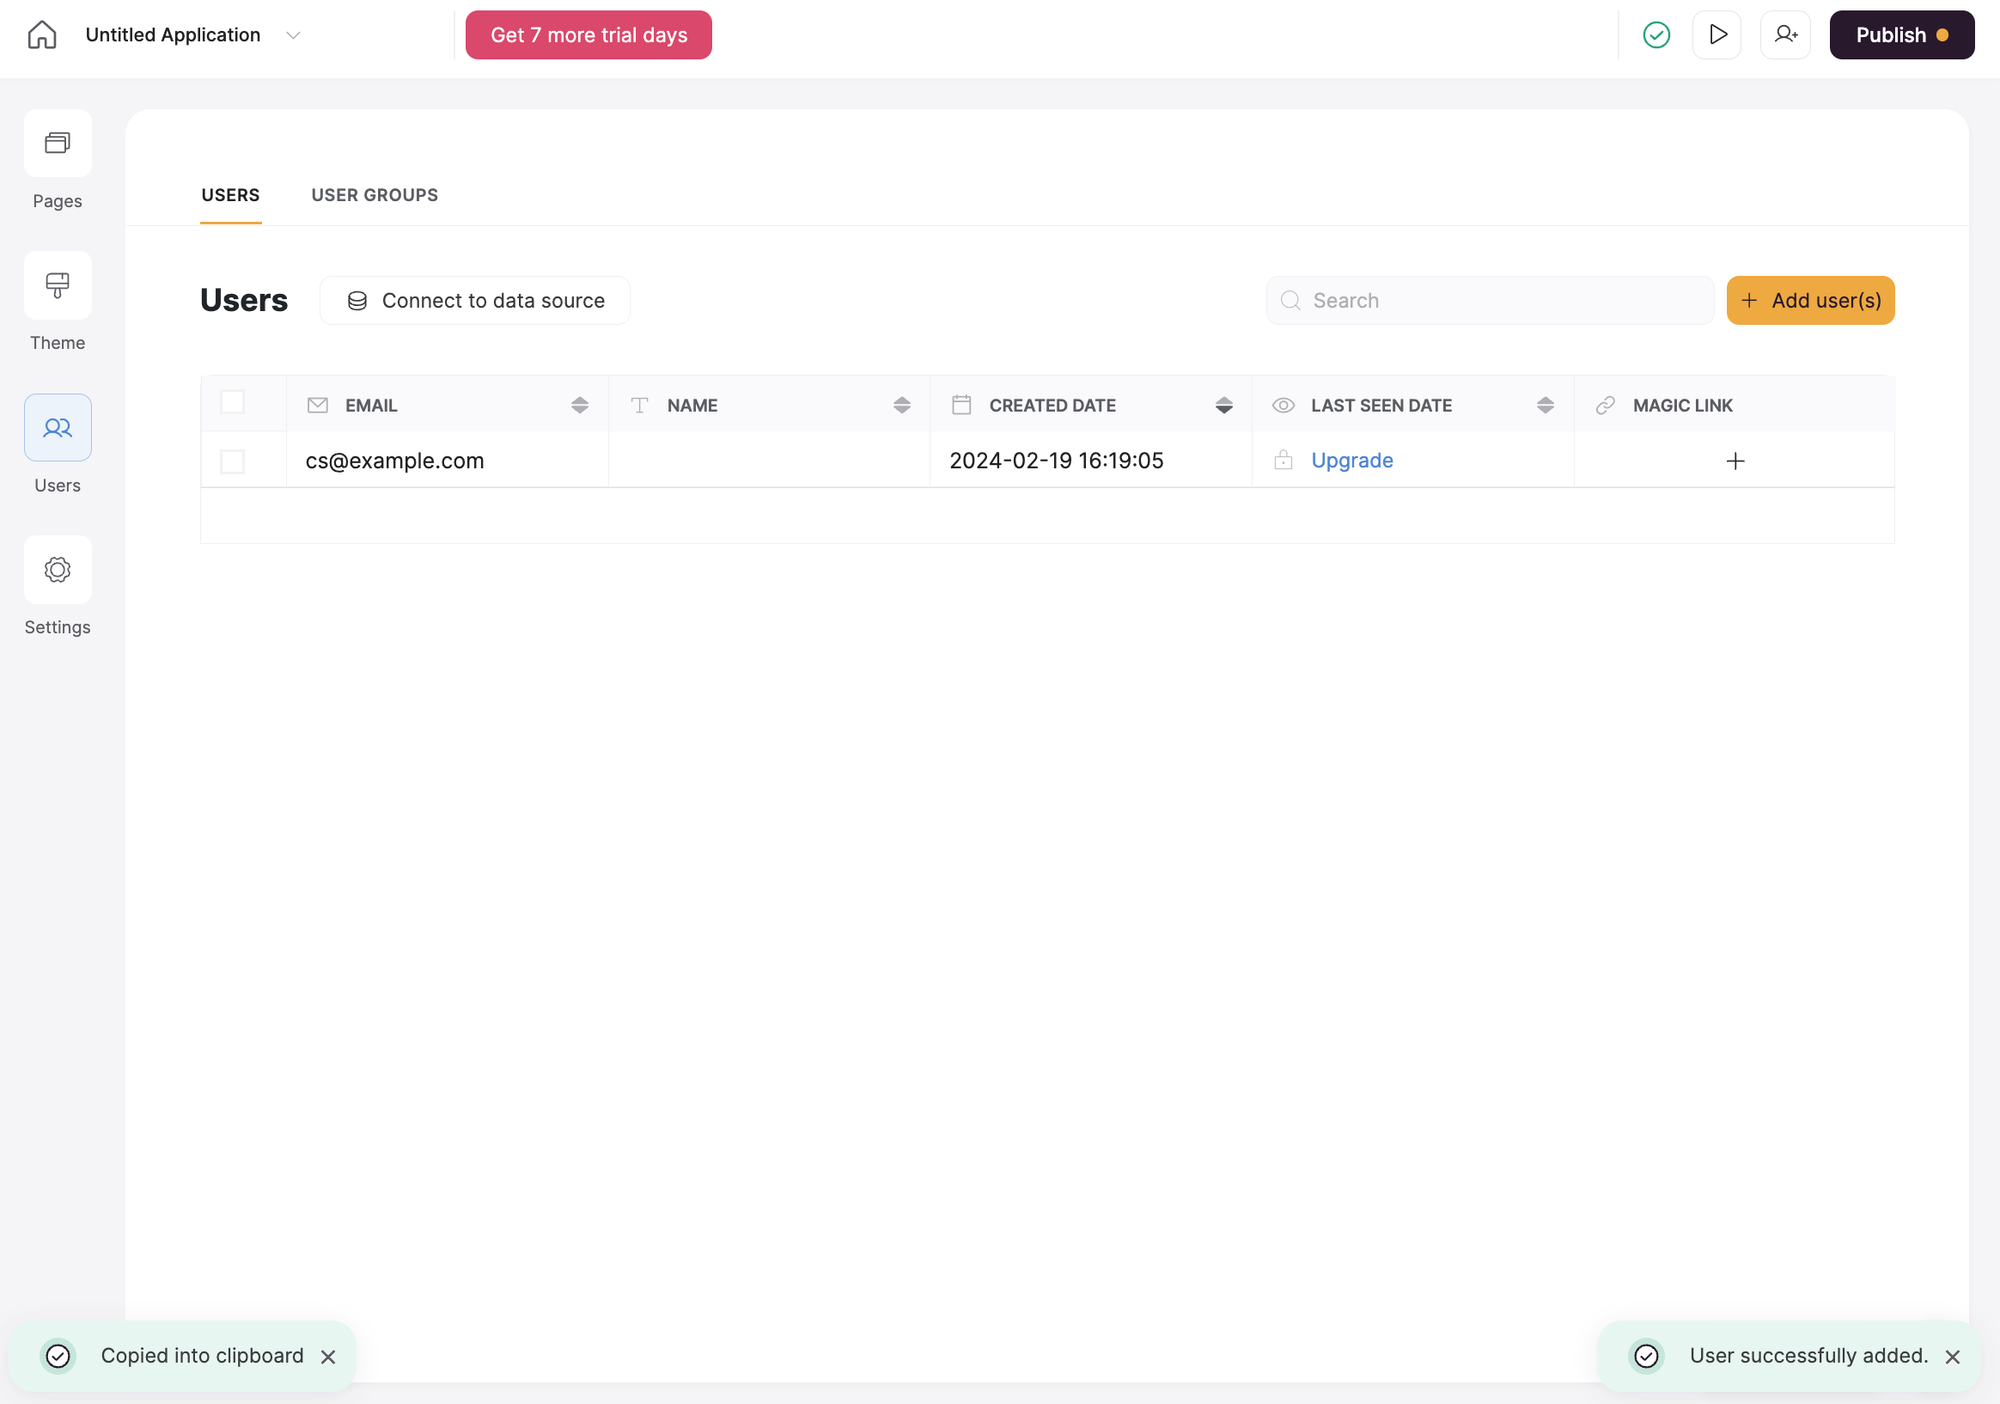2000x1404 pixels.
Task: Expand the Untitled Application dropdown chevron
Action: 293,35
